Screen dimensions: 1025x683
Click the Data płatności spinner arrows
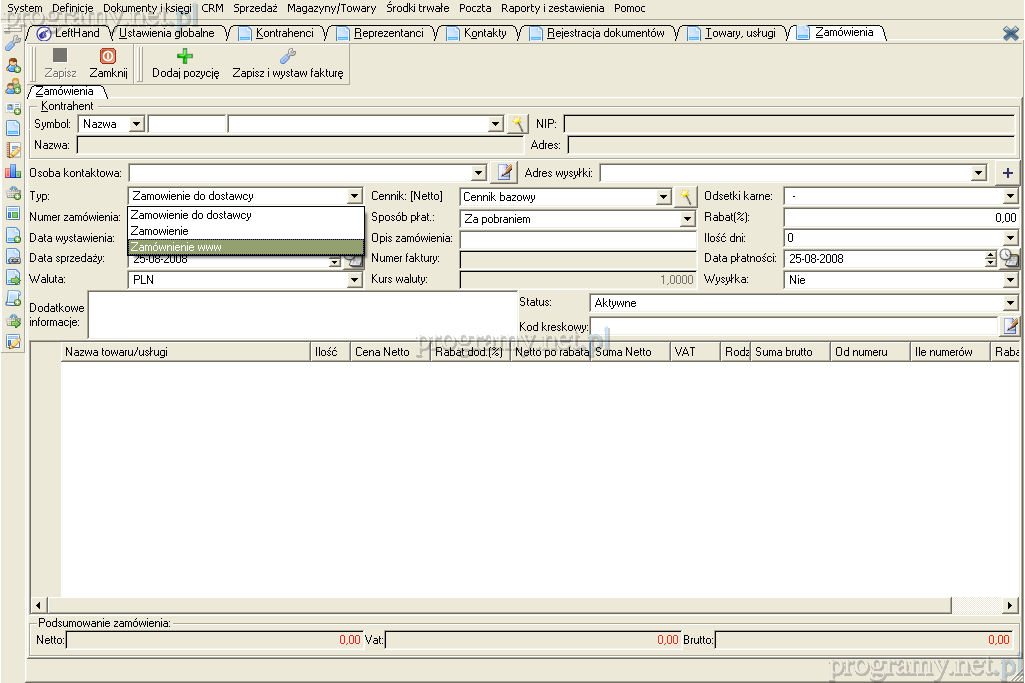990,258
